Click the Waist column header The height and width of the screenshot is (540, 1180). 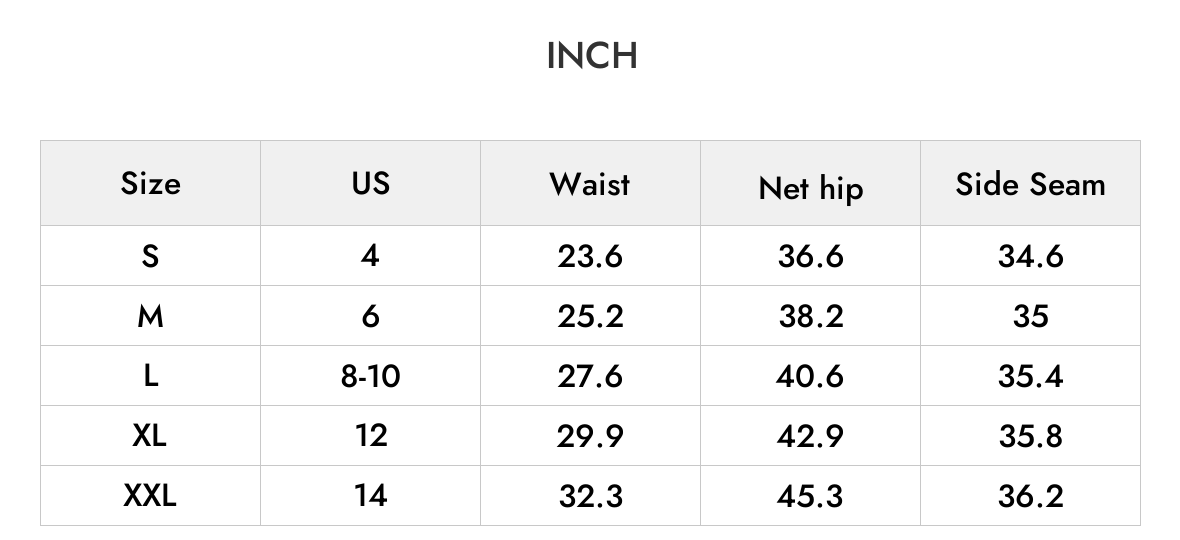pos(589,184)
